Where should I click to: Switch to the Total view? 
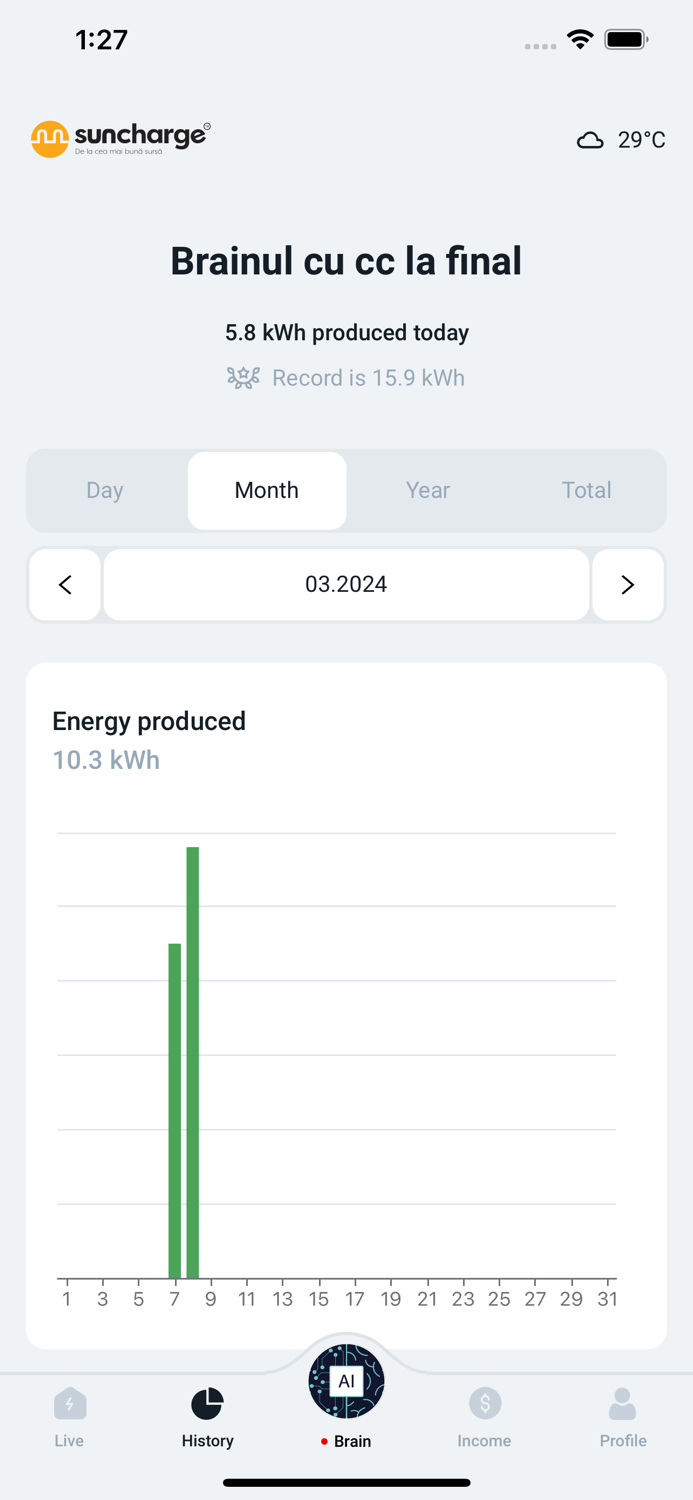click(587, 490)
